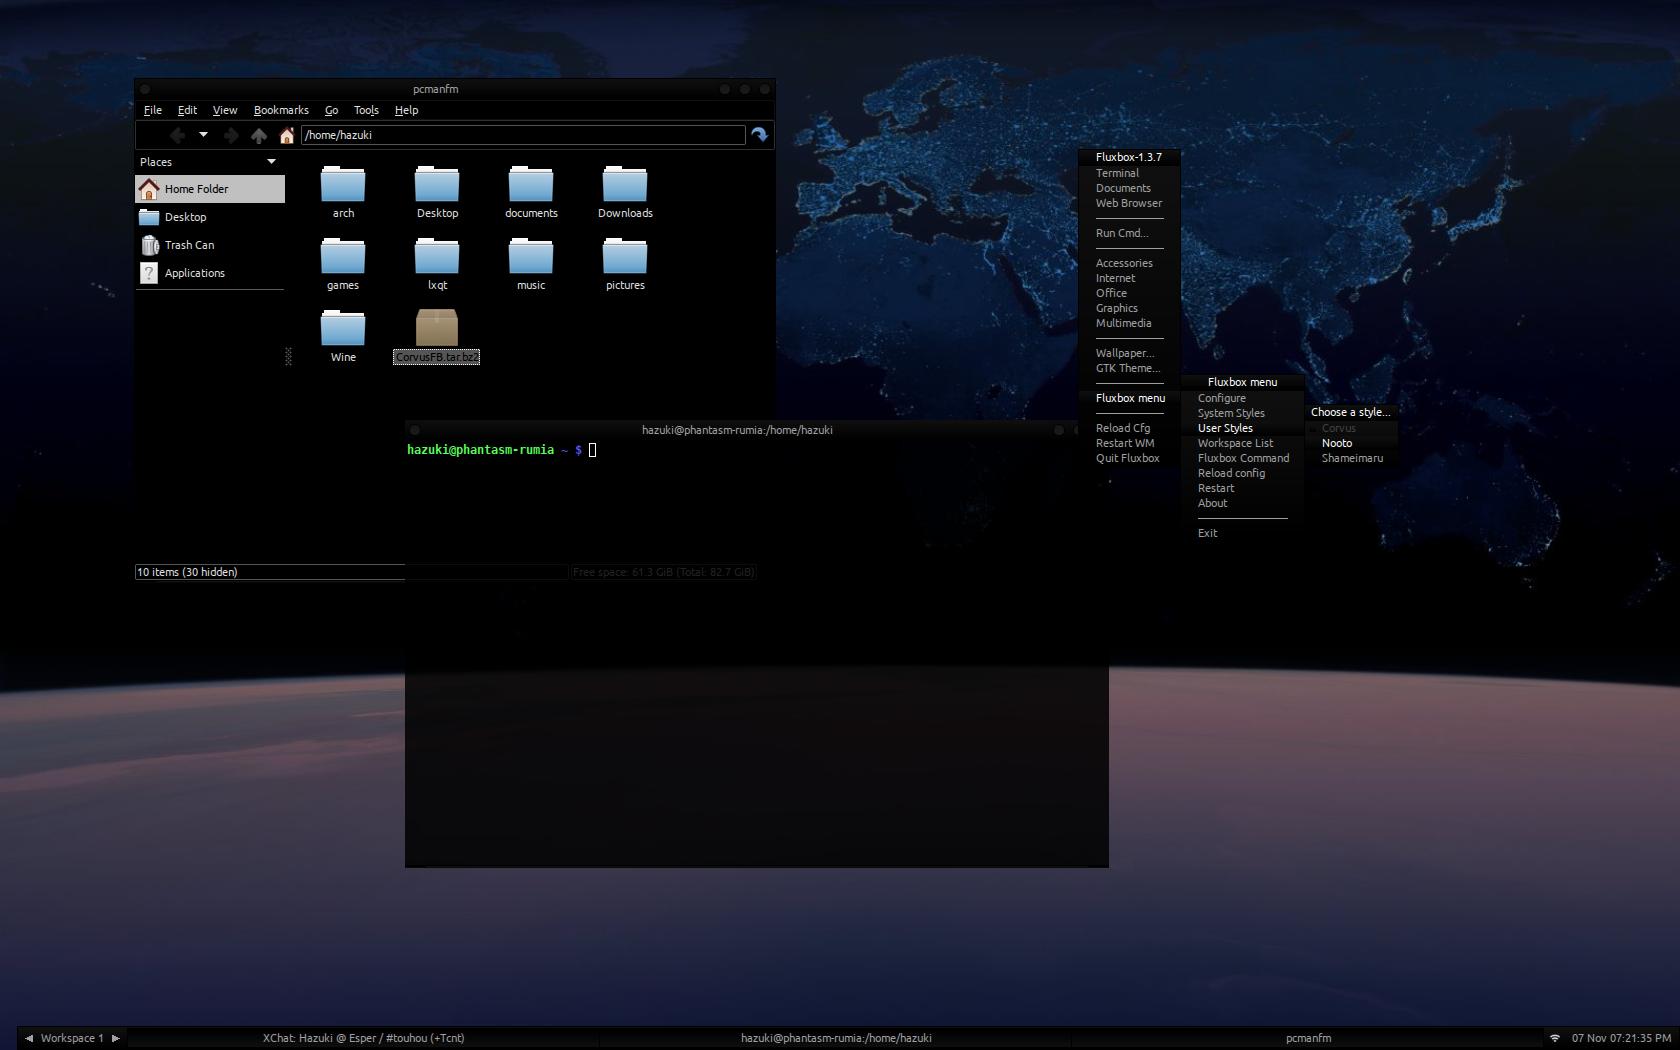Open the Help menu in pcmanfm
Screen dimensions: 1680x1050
coord(406,110)
